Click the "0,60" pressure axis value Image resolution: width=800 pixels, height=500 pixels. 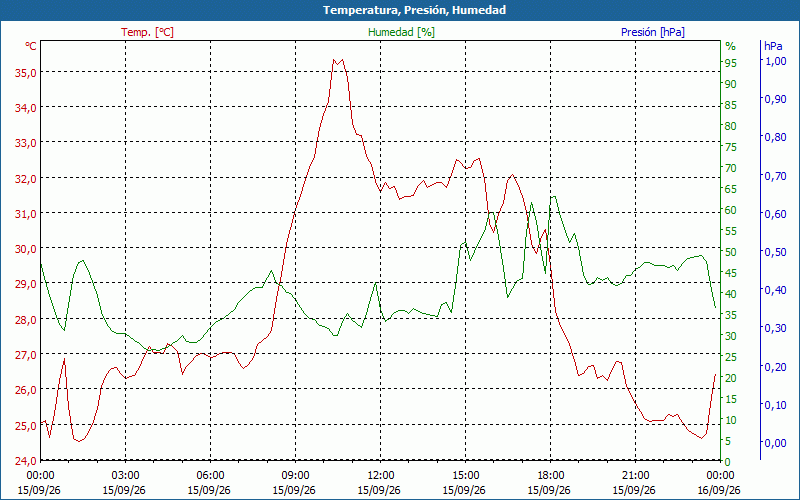776,213
